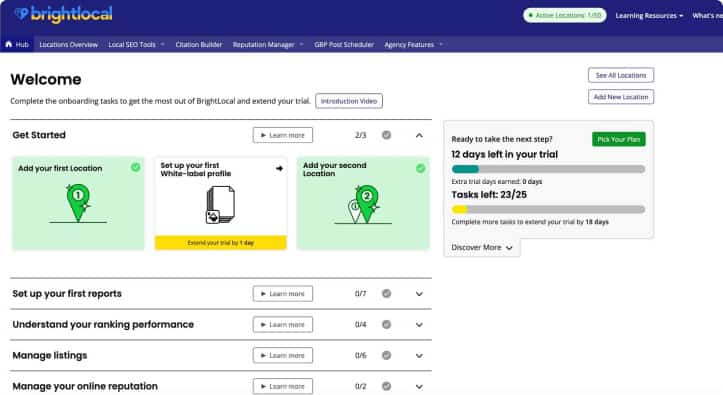The width and height of the screenshot is (723, 395).
Task: Open Locations Overview tab
Action: (68, 45)
